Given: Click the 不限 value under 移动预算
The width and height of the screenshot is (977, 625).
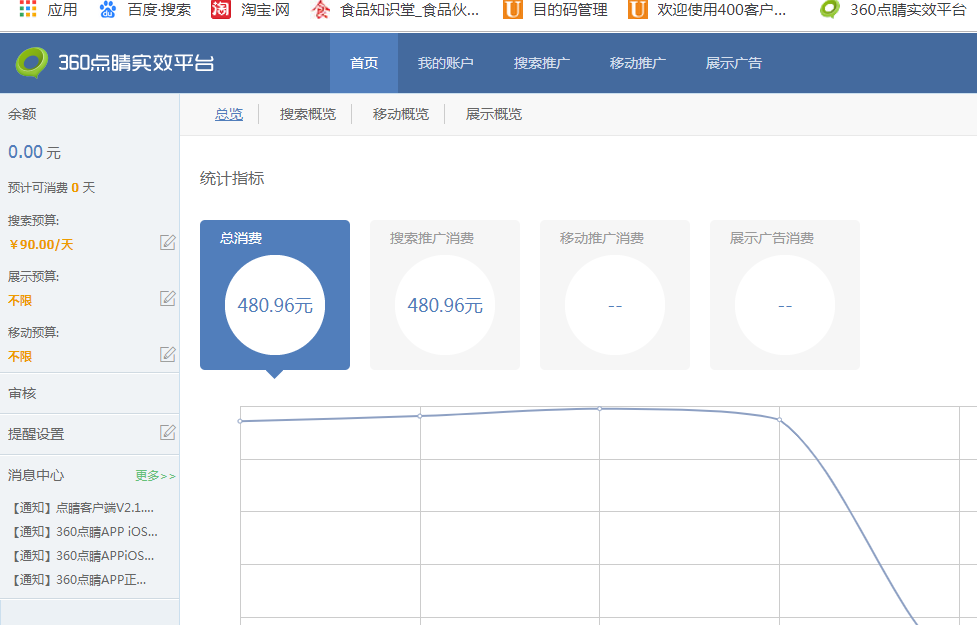Looking at the screenshot, I should click(20, 356).
